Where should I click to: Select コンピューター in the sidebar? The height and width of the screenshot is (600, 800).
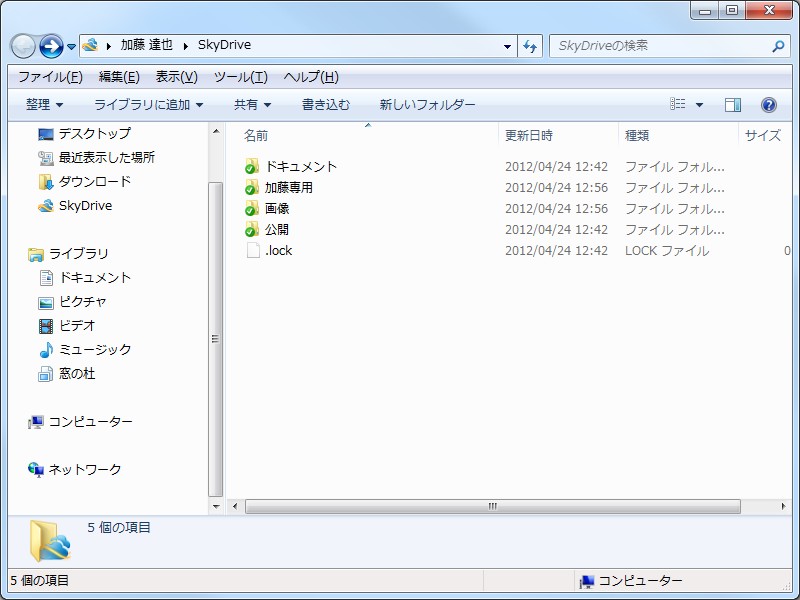(93, 422)
